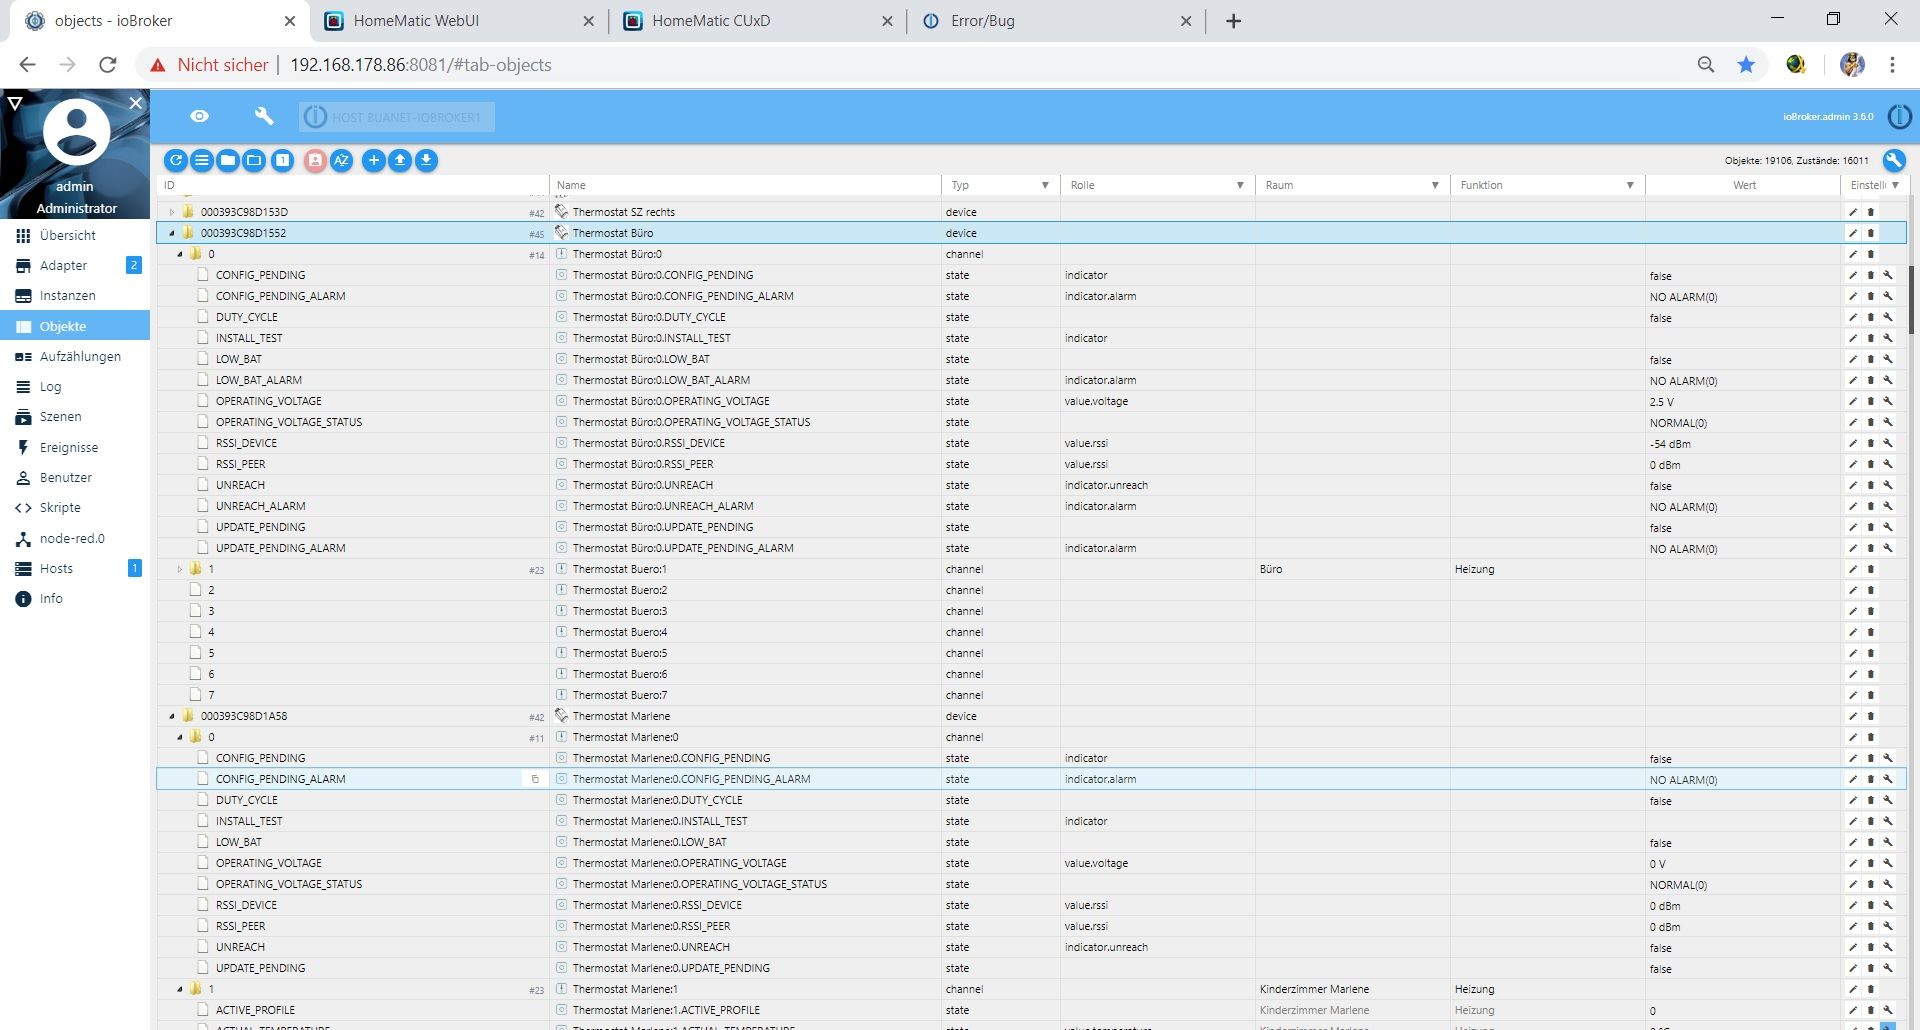
Task: Click the filled folder toolbar button
Action: pos(228,160)
